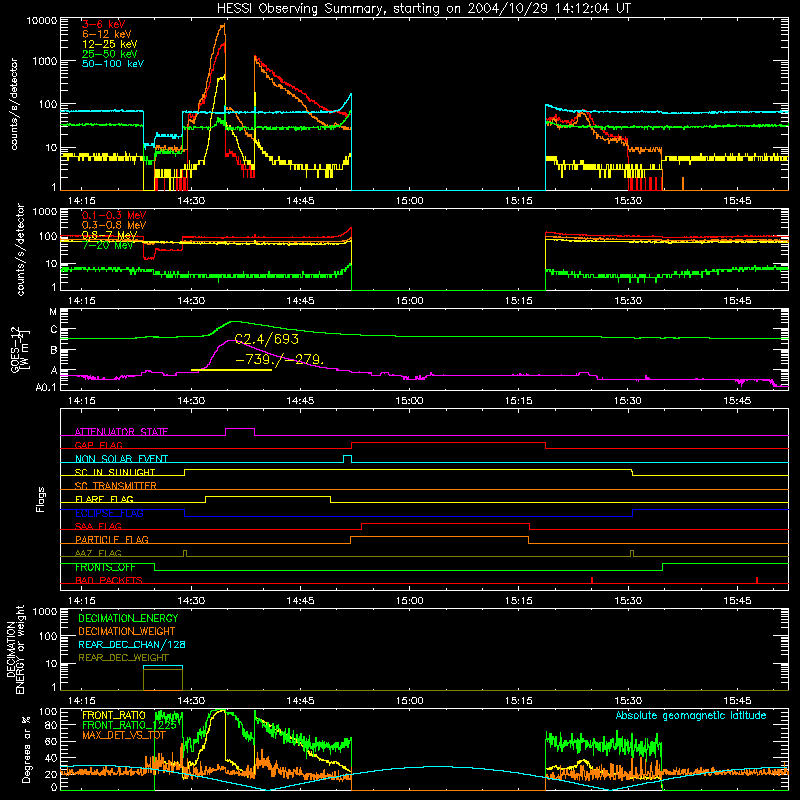The width and height of the screenshot is (800, 800).
Task: Select the '50-100 keV' legend label
Action: coord(113,63)
